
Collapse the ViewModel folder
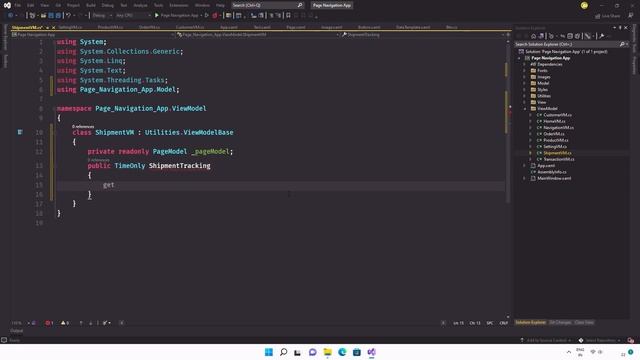(x=525, y=109)
